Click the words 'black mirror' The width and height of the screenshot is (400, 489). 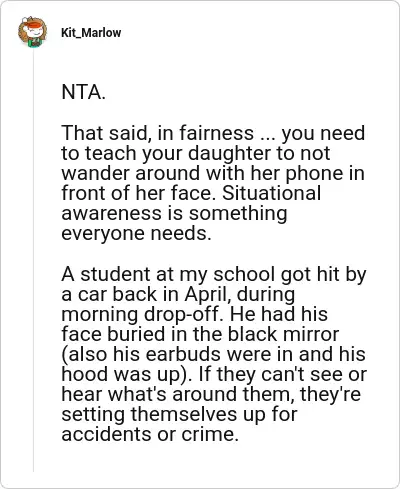283,334
